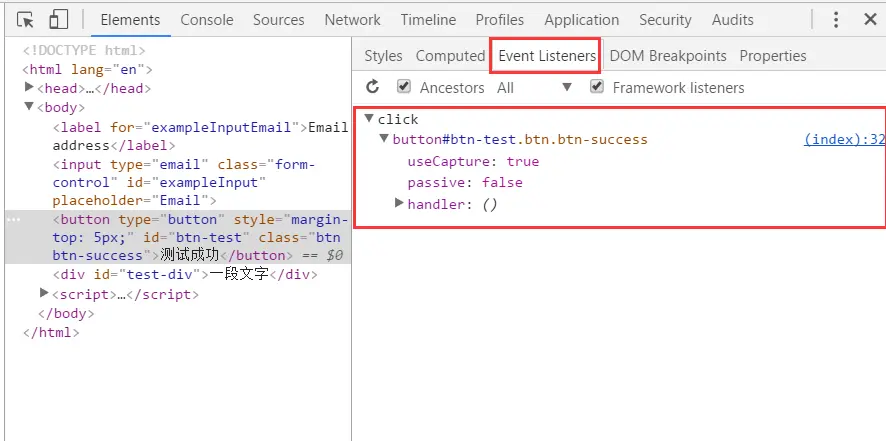Open the Console tab
This screenshot has height=441, width=886.
point(207,20)
